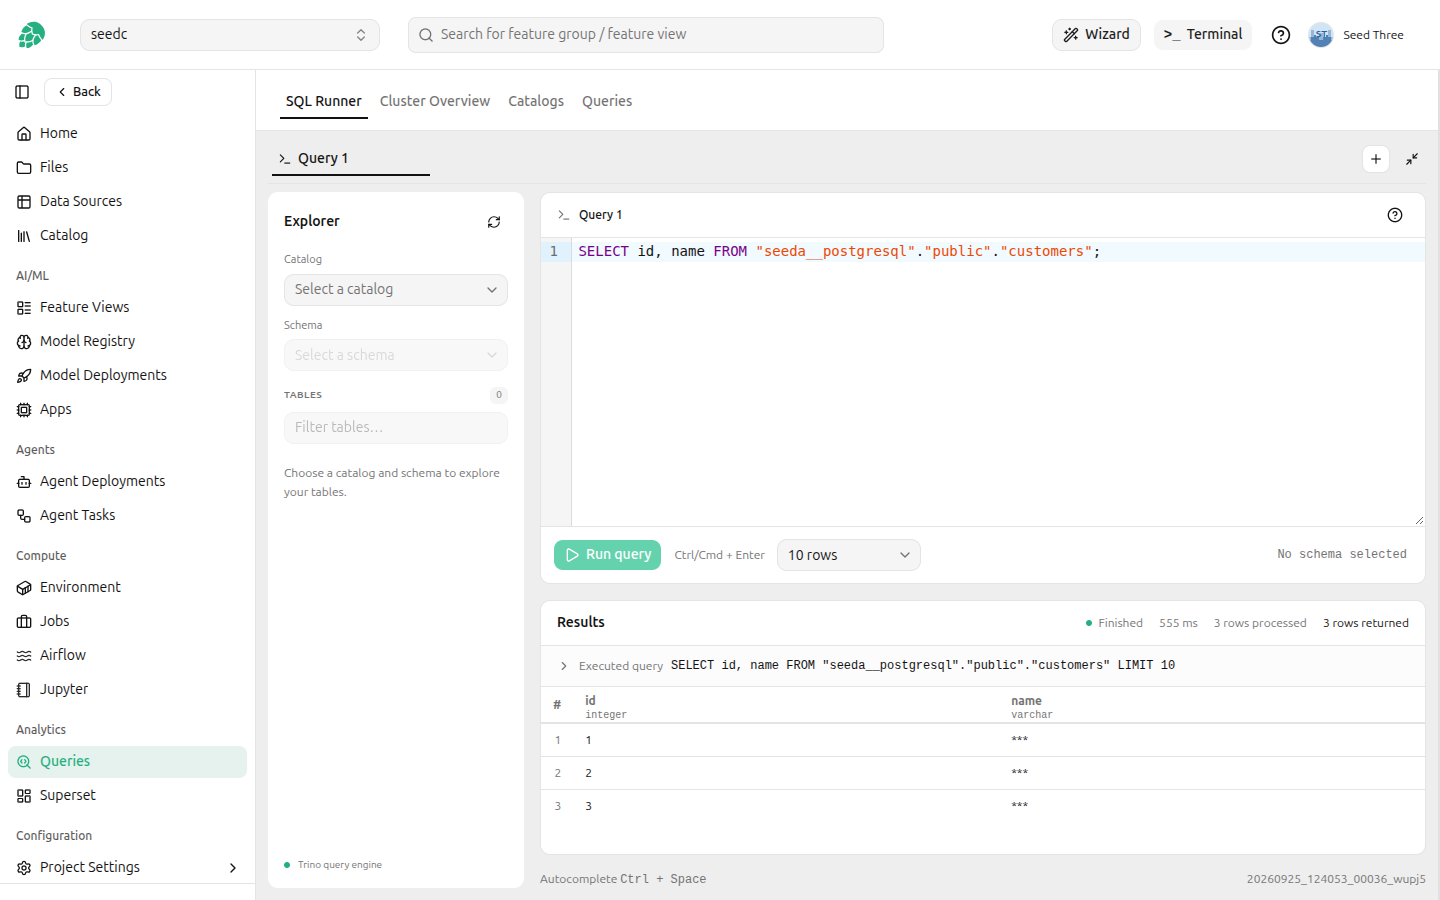Click the Back button

[x=78, y=92]
